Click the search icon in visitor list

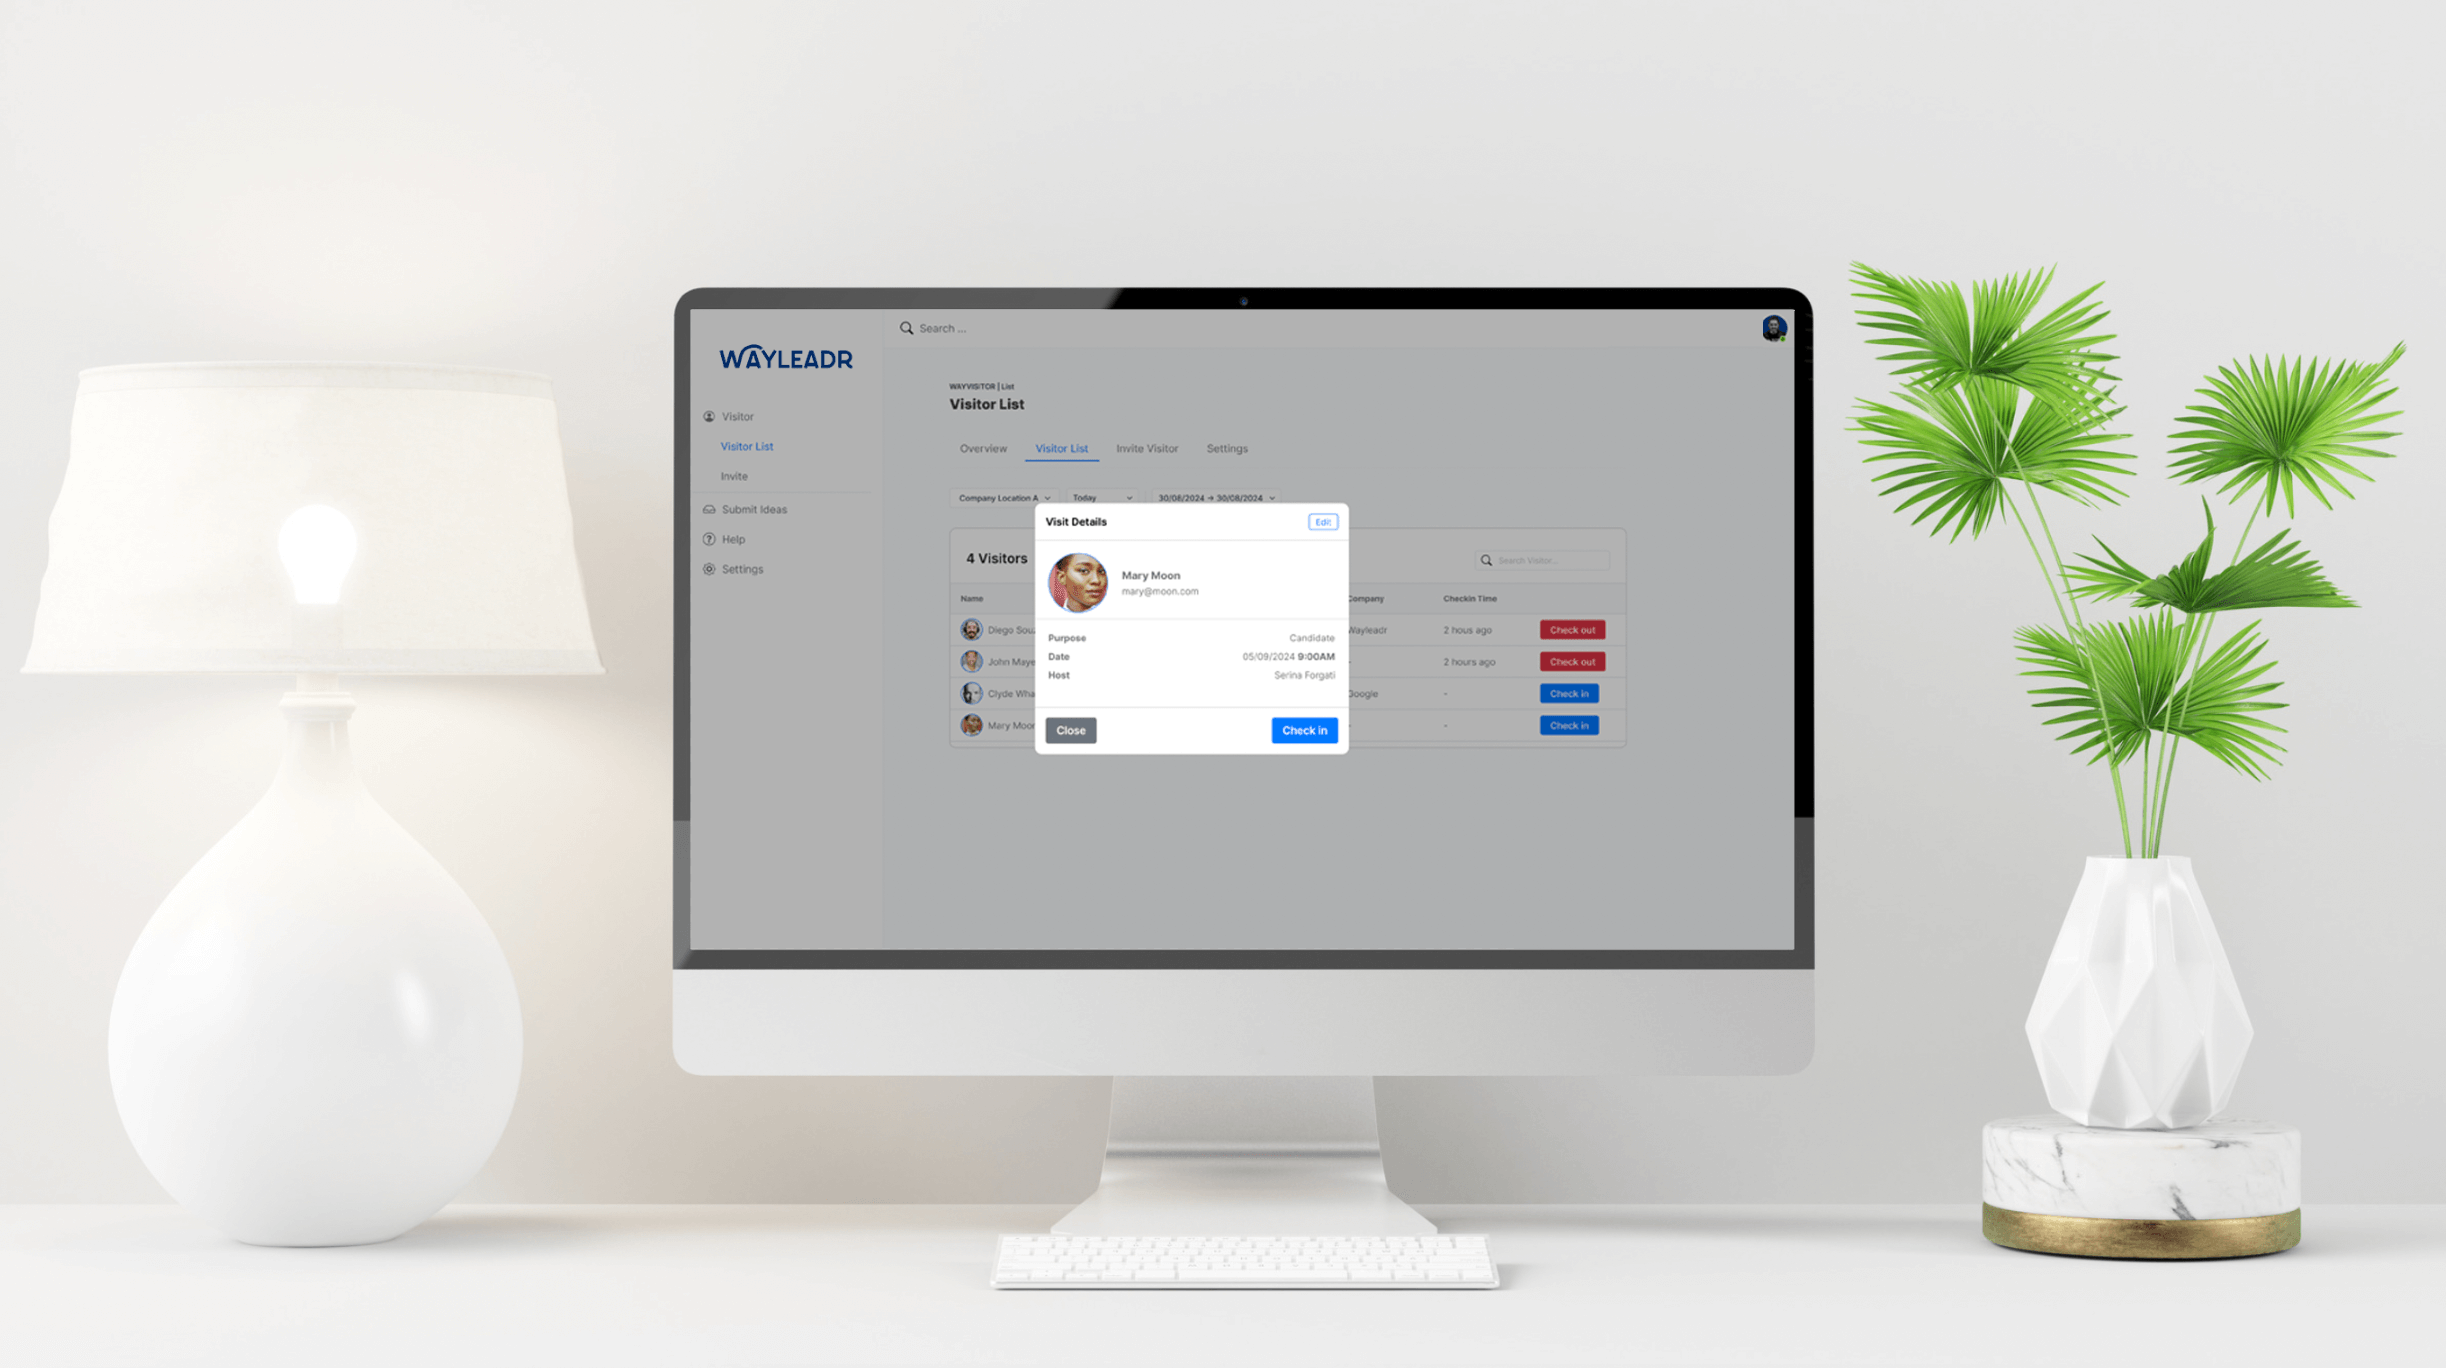click(x=1487, y=558)
